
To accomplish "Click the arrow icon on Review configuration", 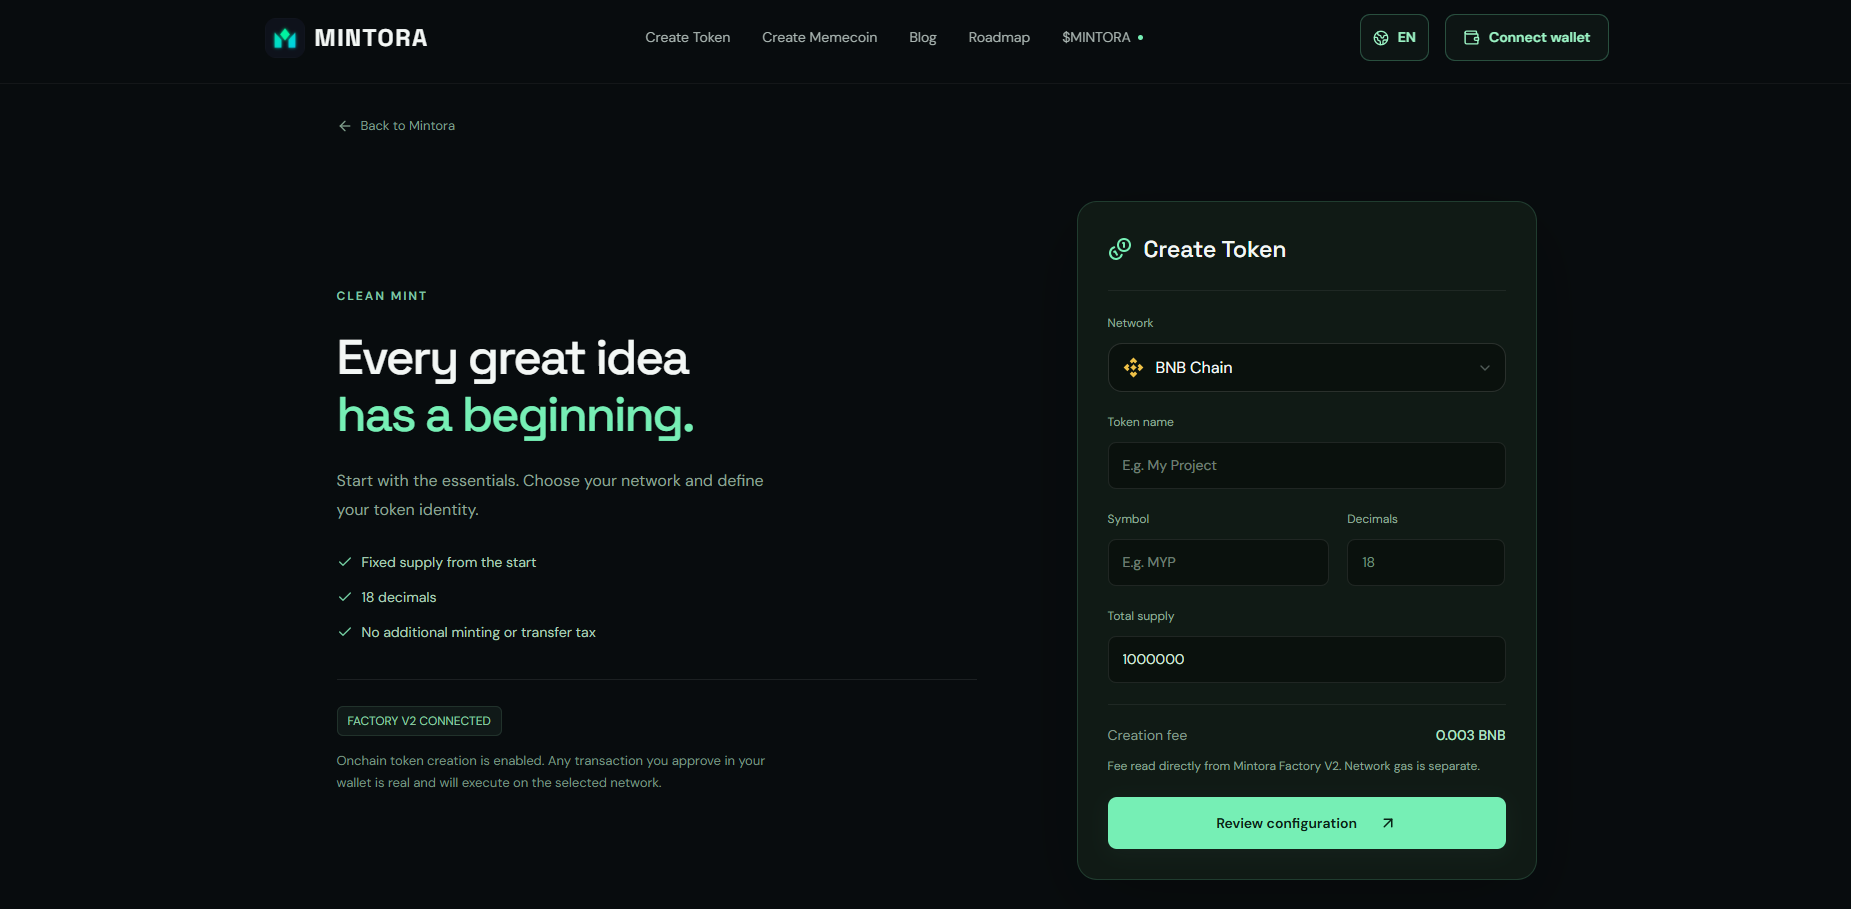I will coord(1388,823).
